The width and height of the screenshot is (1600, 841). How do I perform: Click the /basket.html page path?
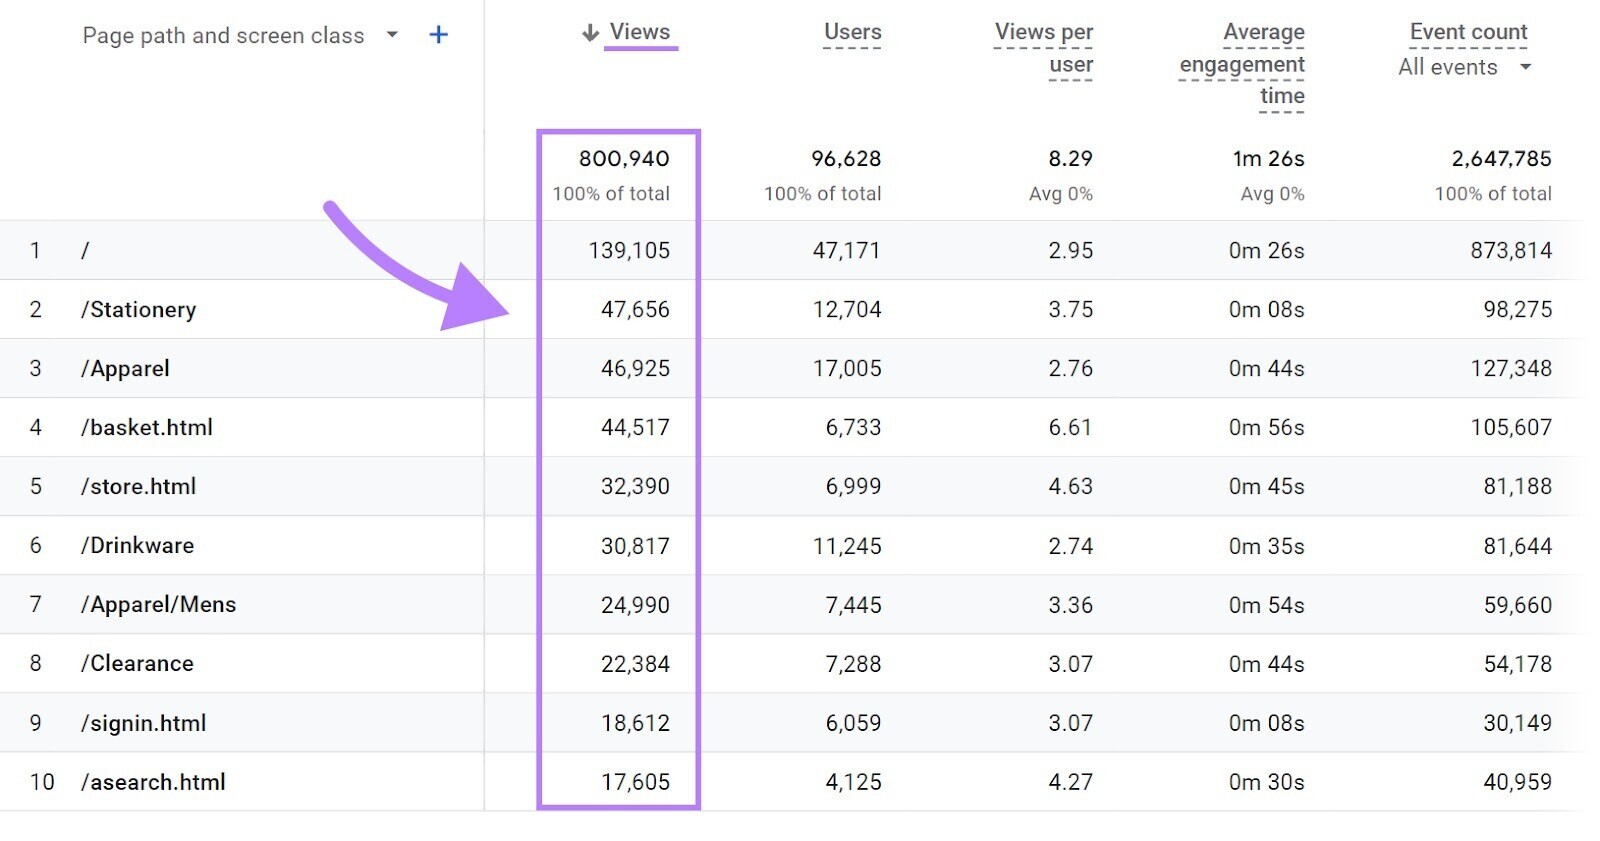(147, 428)
